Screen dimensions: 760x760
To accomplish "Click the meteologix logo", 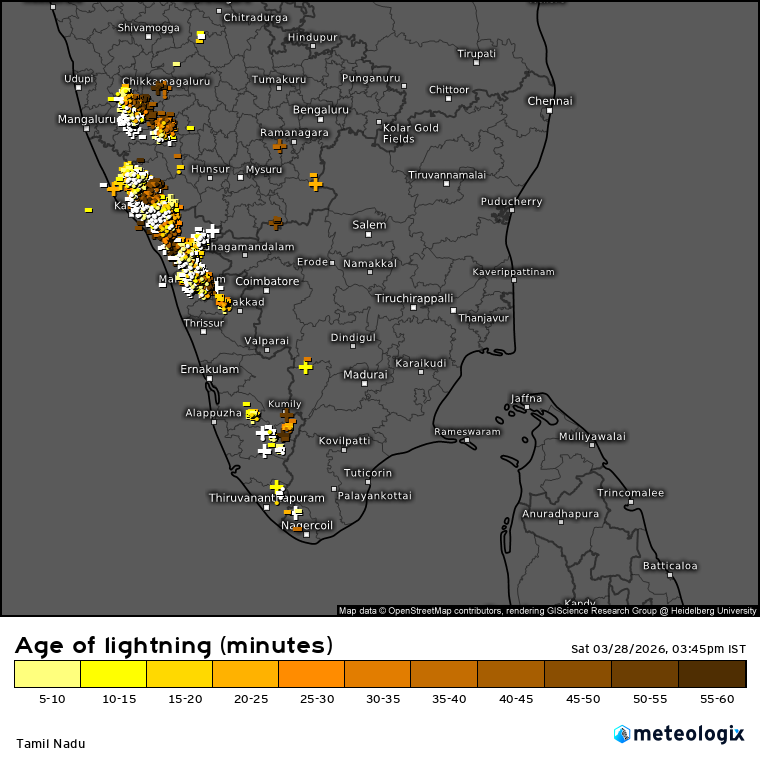I will coord(679,734).
